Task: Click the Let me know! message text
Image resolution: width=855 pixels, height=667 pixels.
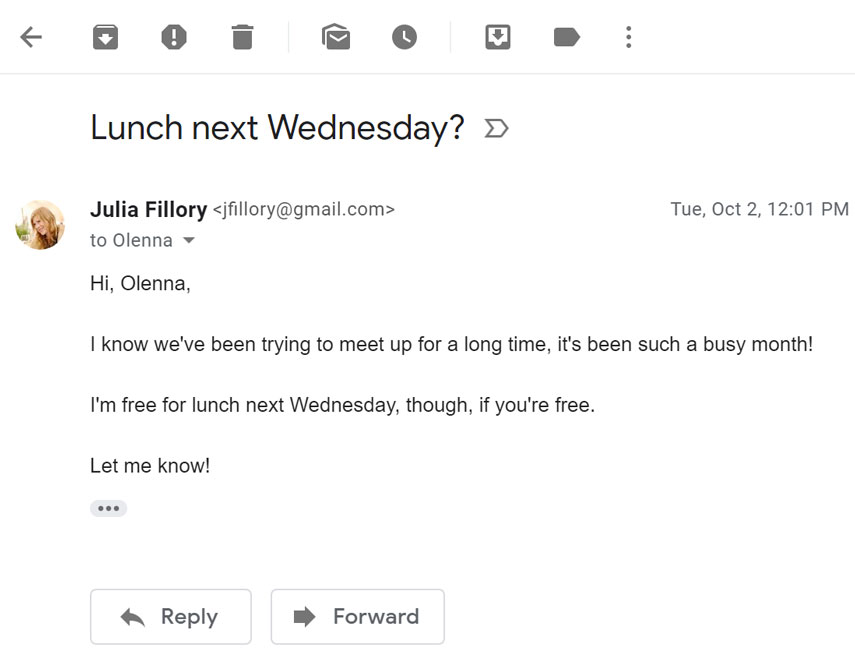Action: tap(150, 466)
